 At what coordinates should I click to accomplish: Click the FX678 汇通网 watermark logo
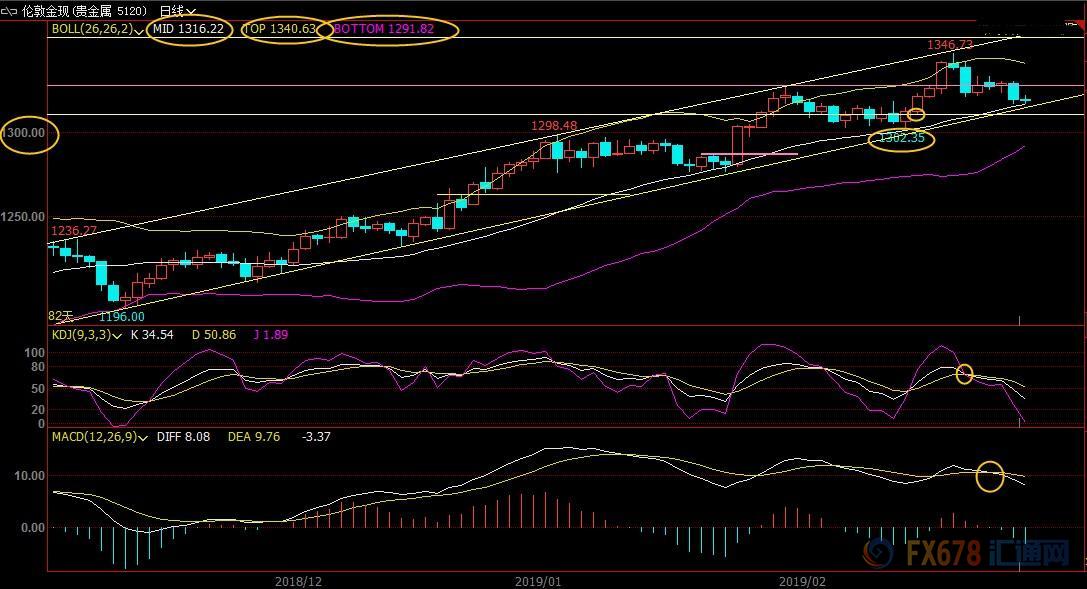pos(970,555)
